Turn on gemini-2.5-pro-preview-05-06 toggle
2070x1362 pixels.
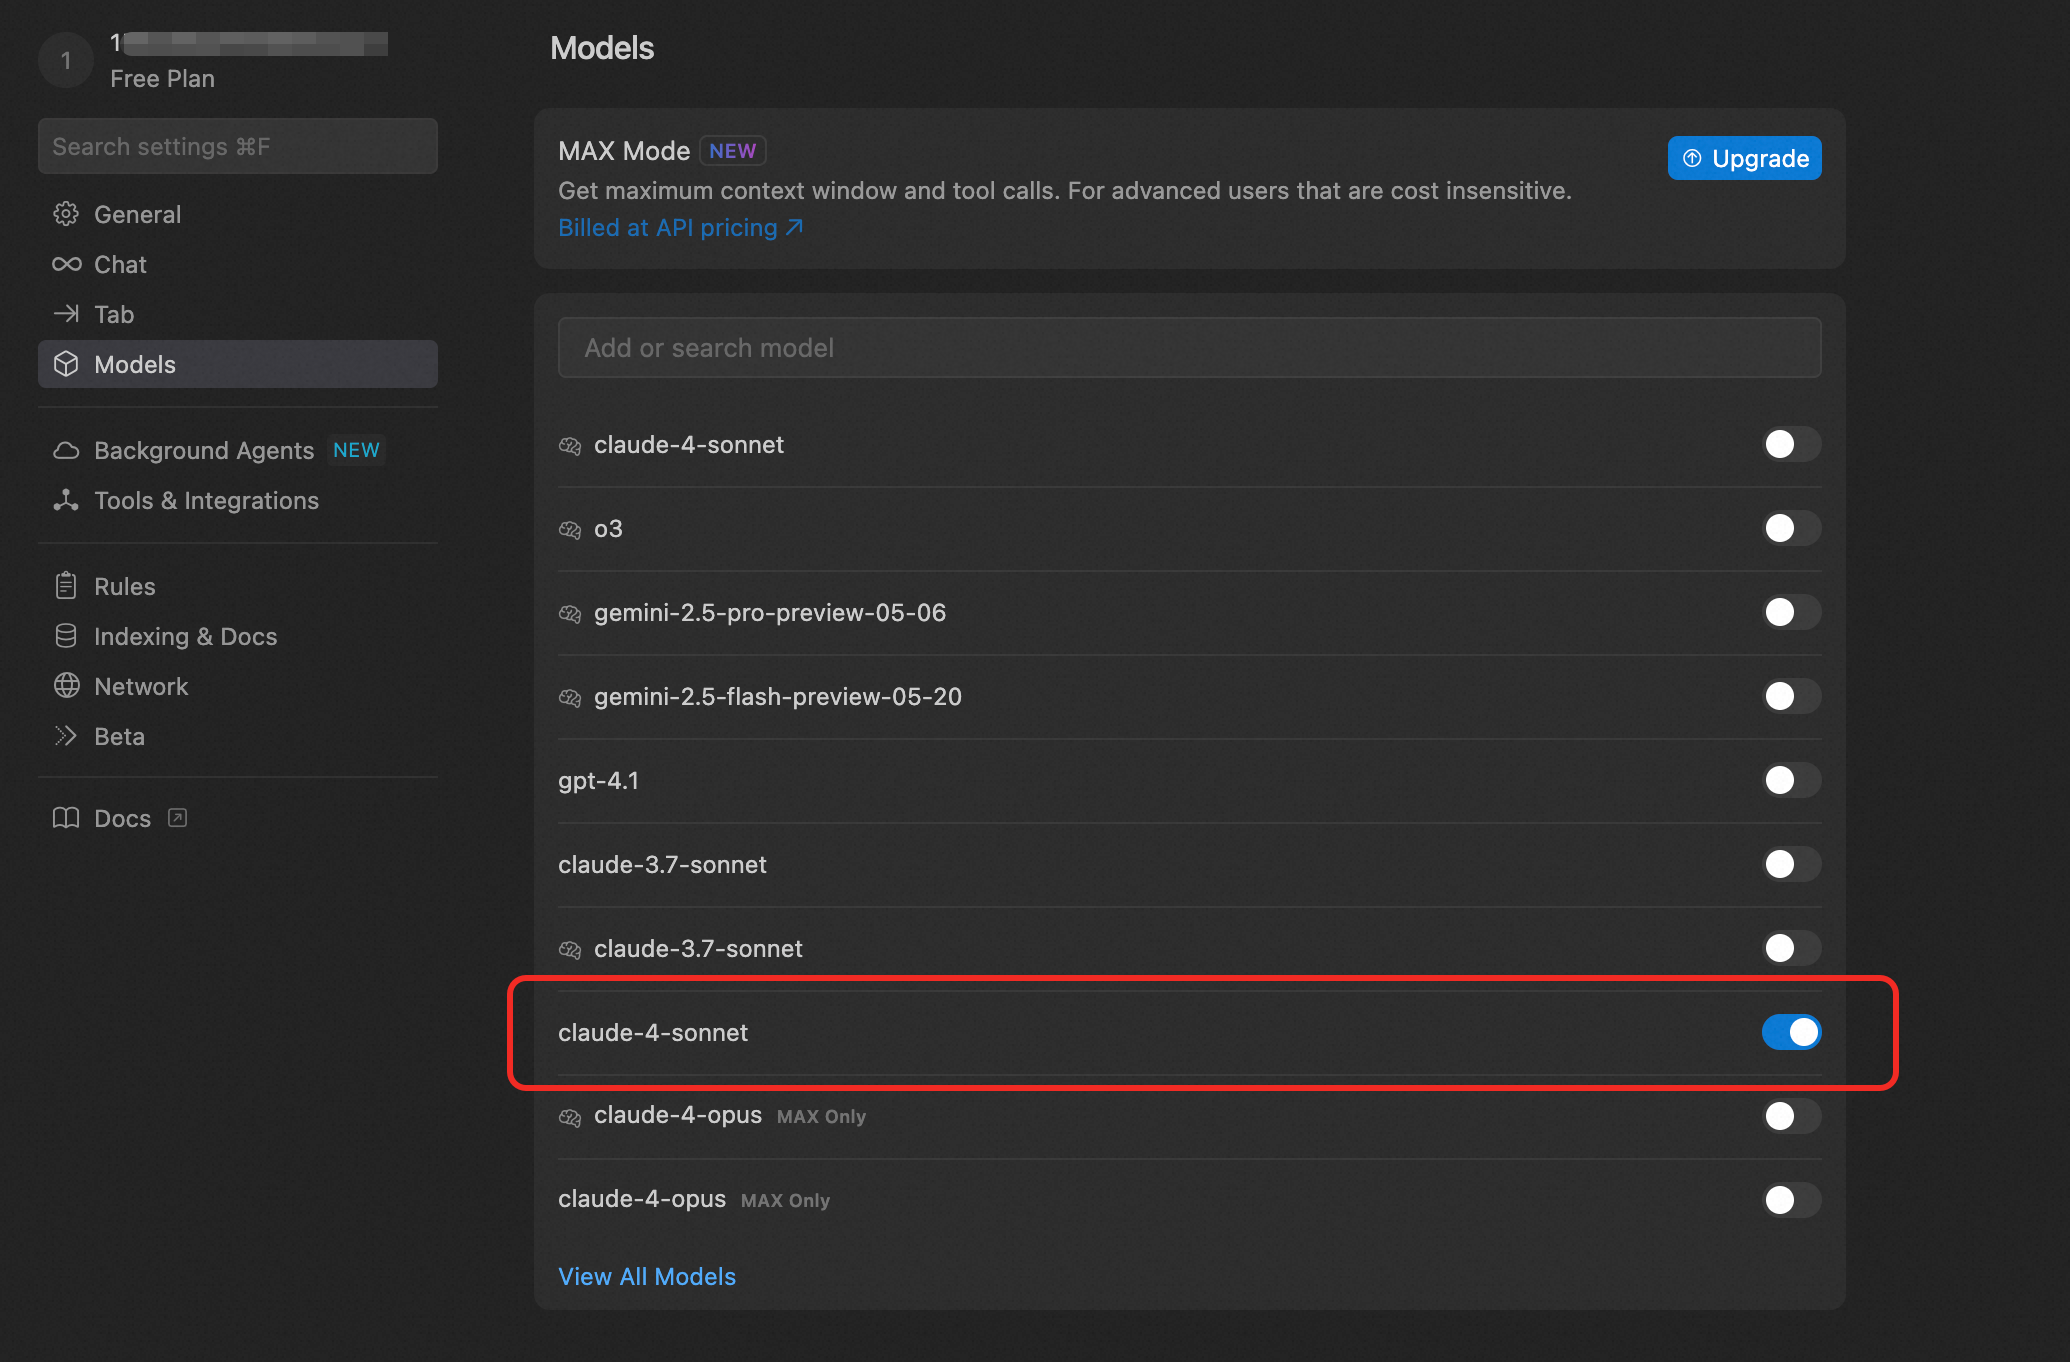[x=1790, y=612]
